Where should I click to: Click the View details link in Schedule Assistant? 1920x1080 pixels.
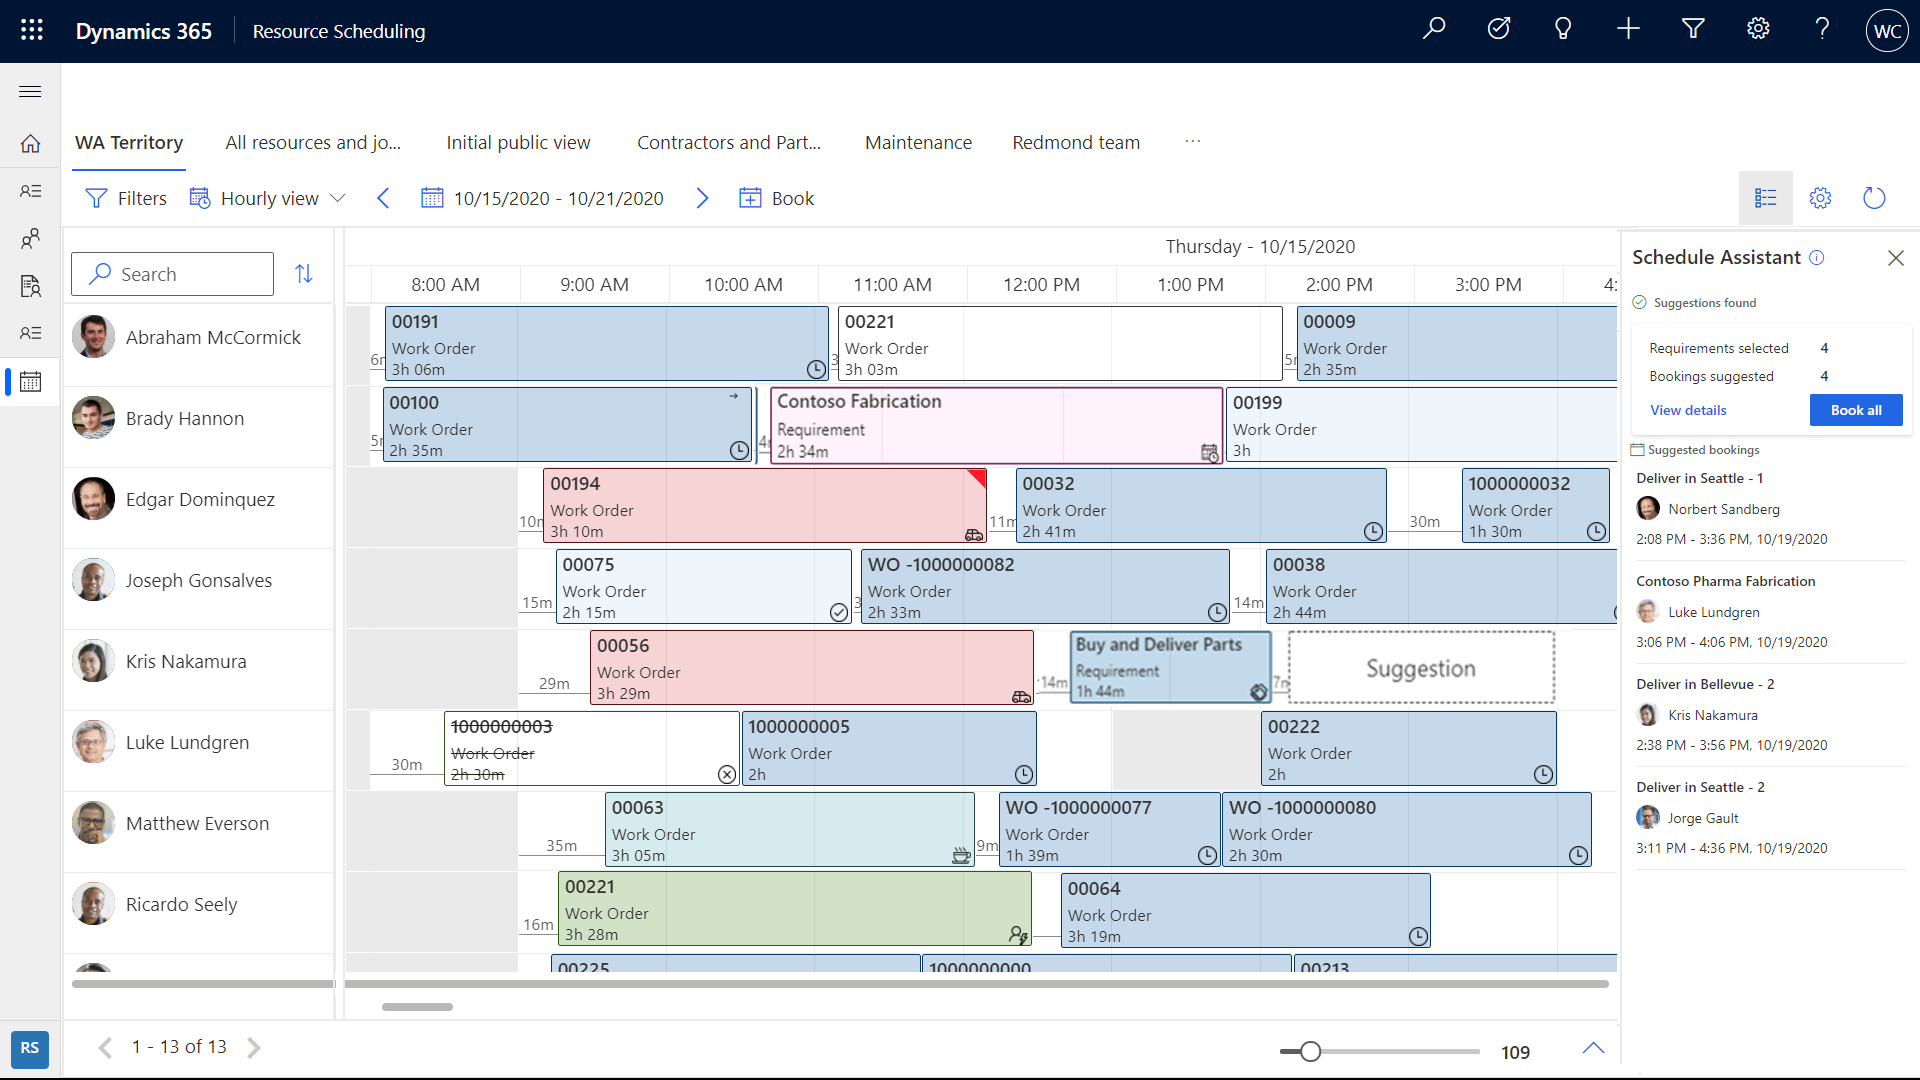click(1688, 410)
